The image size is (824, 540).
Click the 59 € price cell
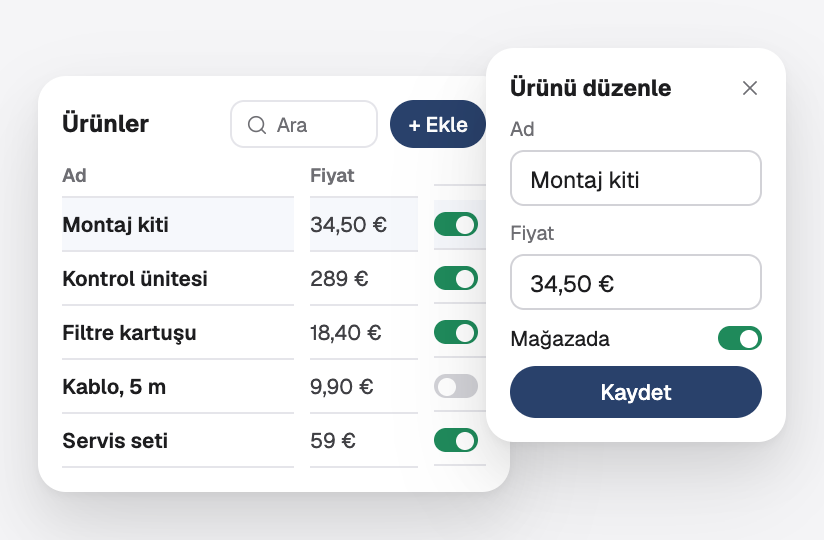tap(333, 441)
